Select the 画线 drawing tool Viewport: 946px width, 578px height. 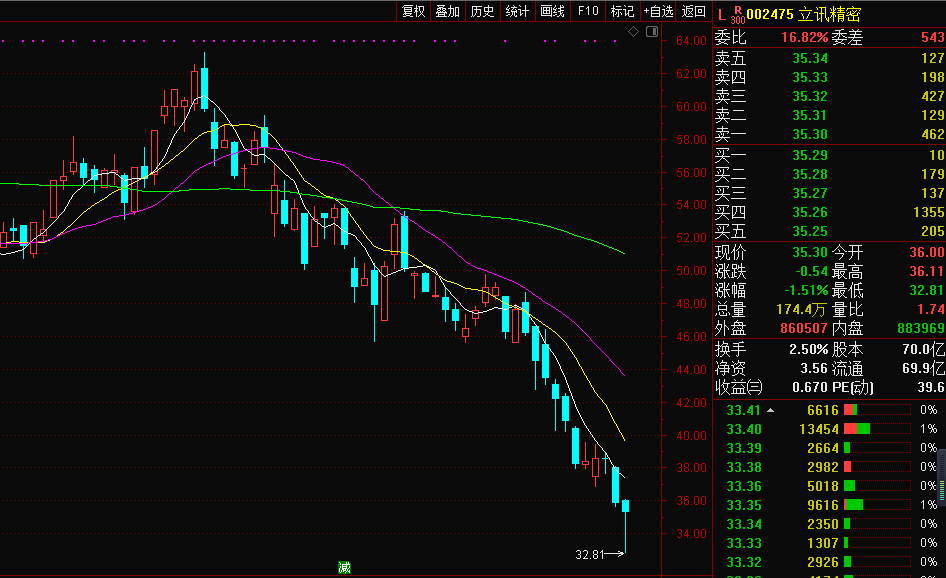point(552,11)
